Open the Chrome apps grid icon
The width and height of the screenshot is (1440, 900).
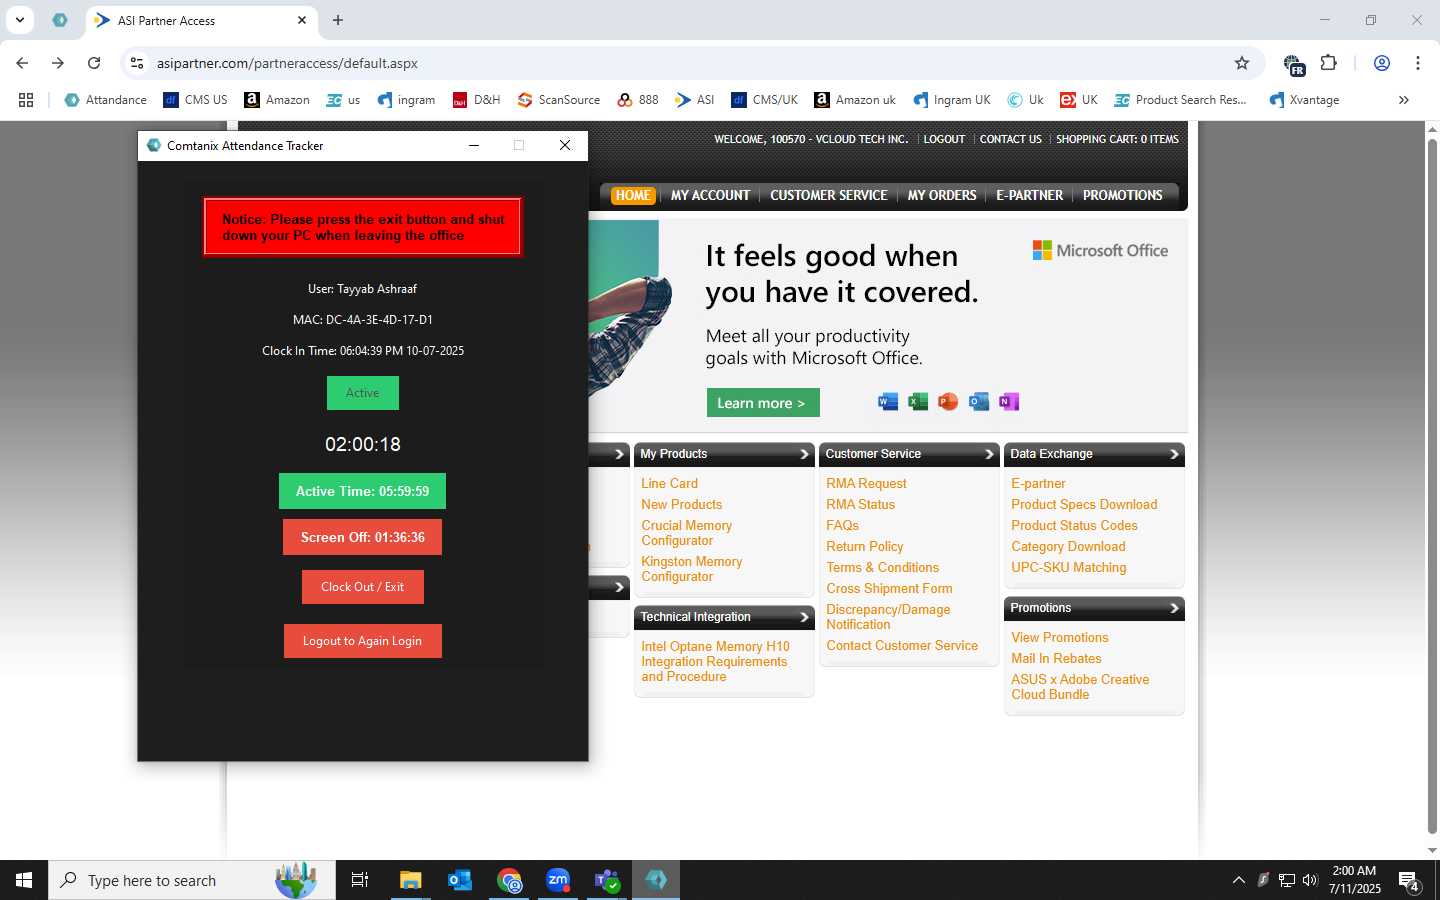[x=26, y=100]
